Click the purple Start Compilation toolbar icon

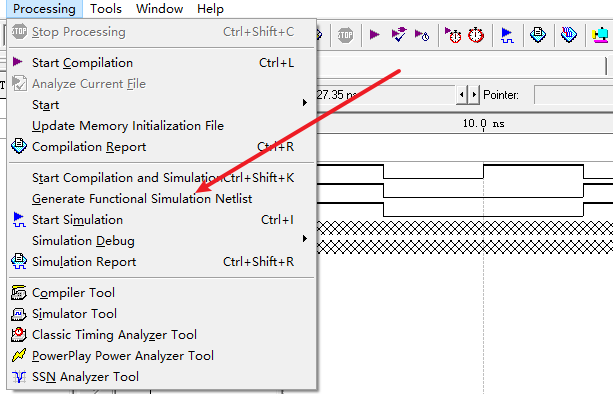[x=375, y=35]
